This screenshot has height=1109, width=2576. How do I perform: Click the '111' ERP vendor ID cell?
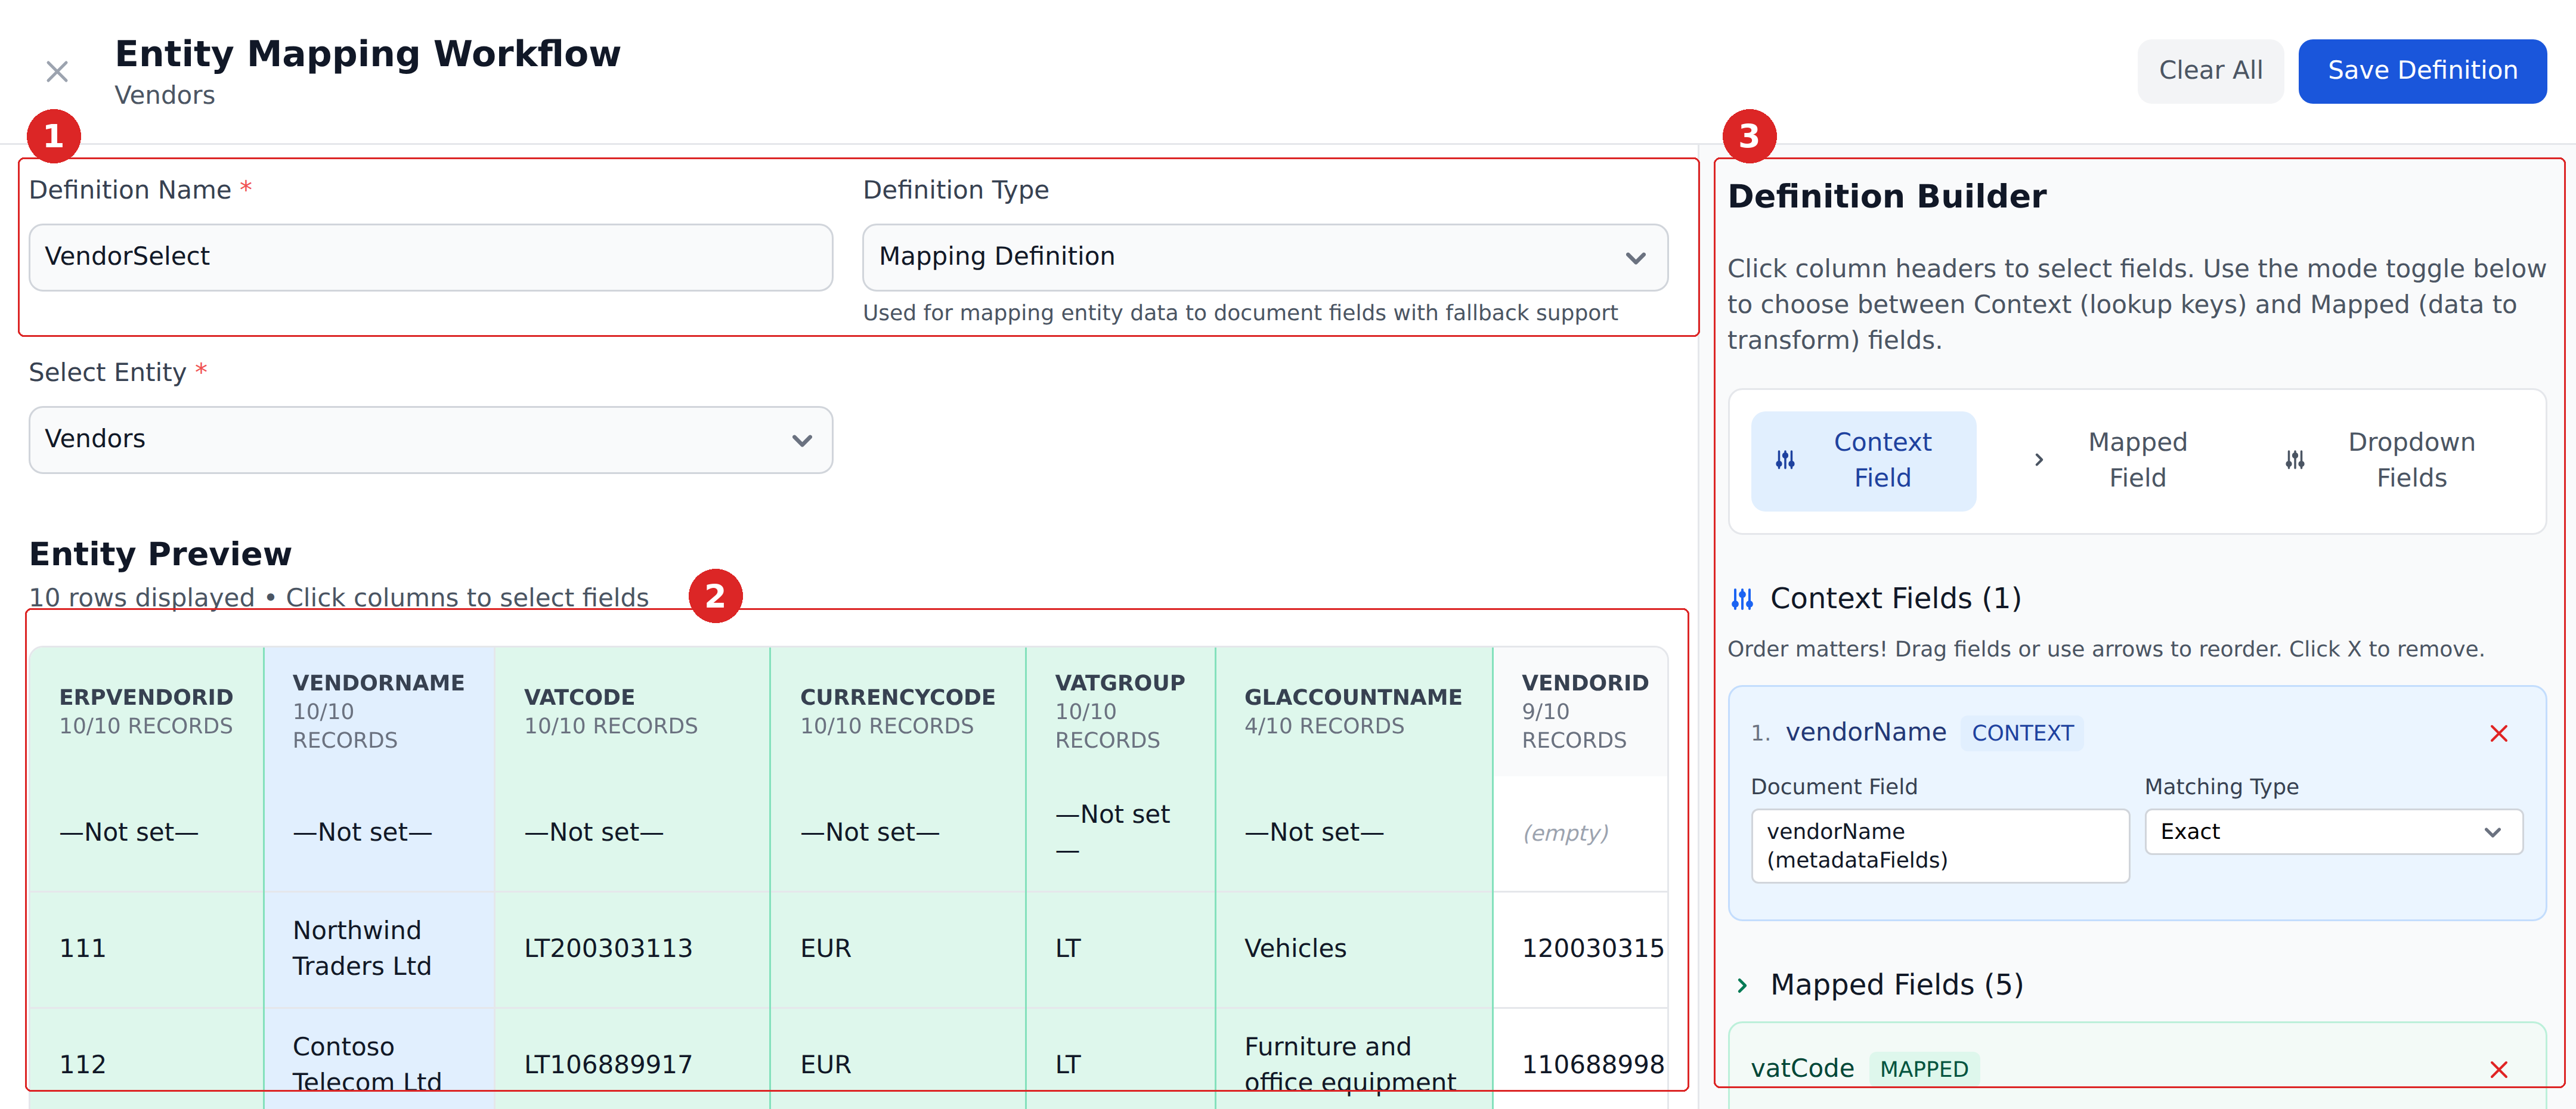(146, 949)
